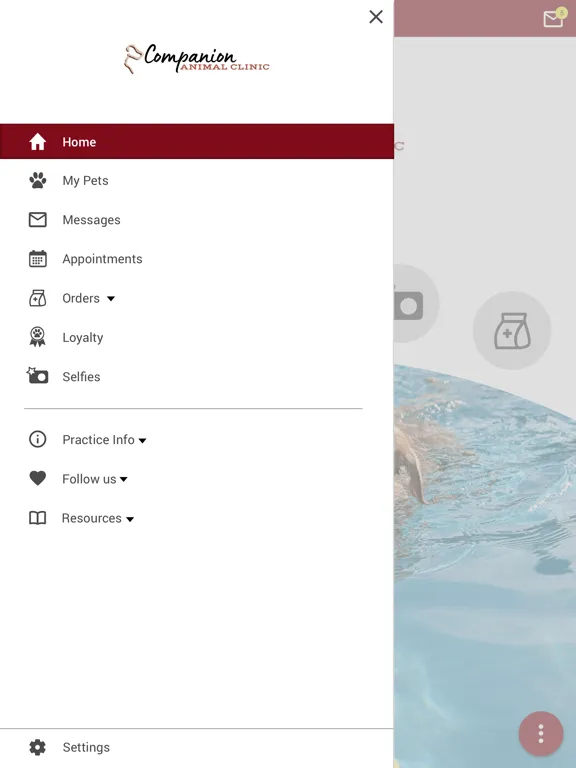The width and height of the screenshot is (576, 768).
Task: Open My Pets paw icon
Action: pos(37,181)
